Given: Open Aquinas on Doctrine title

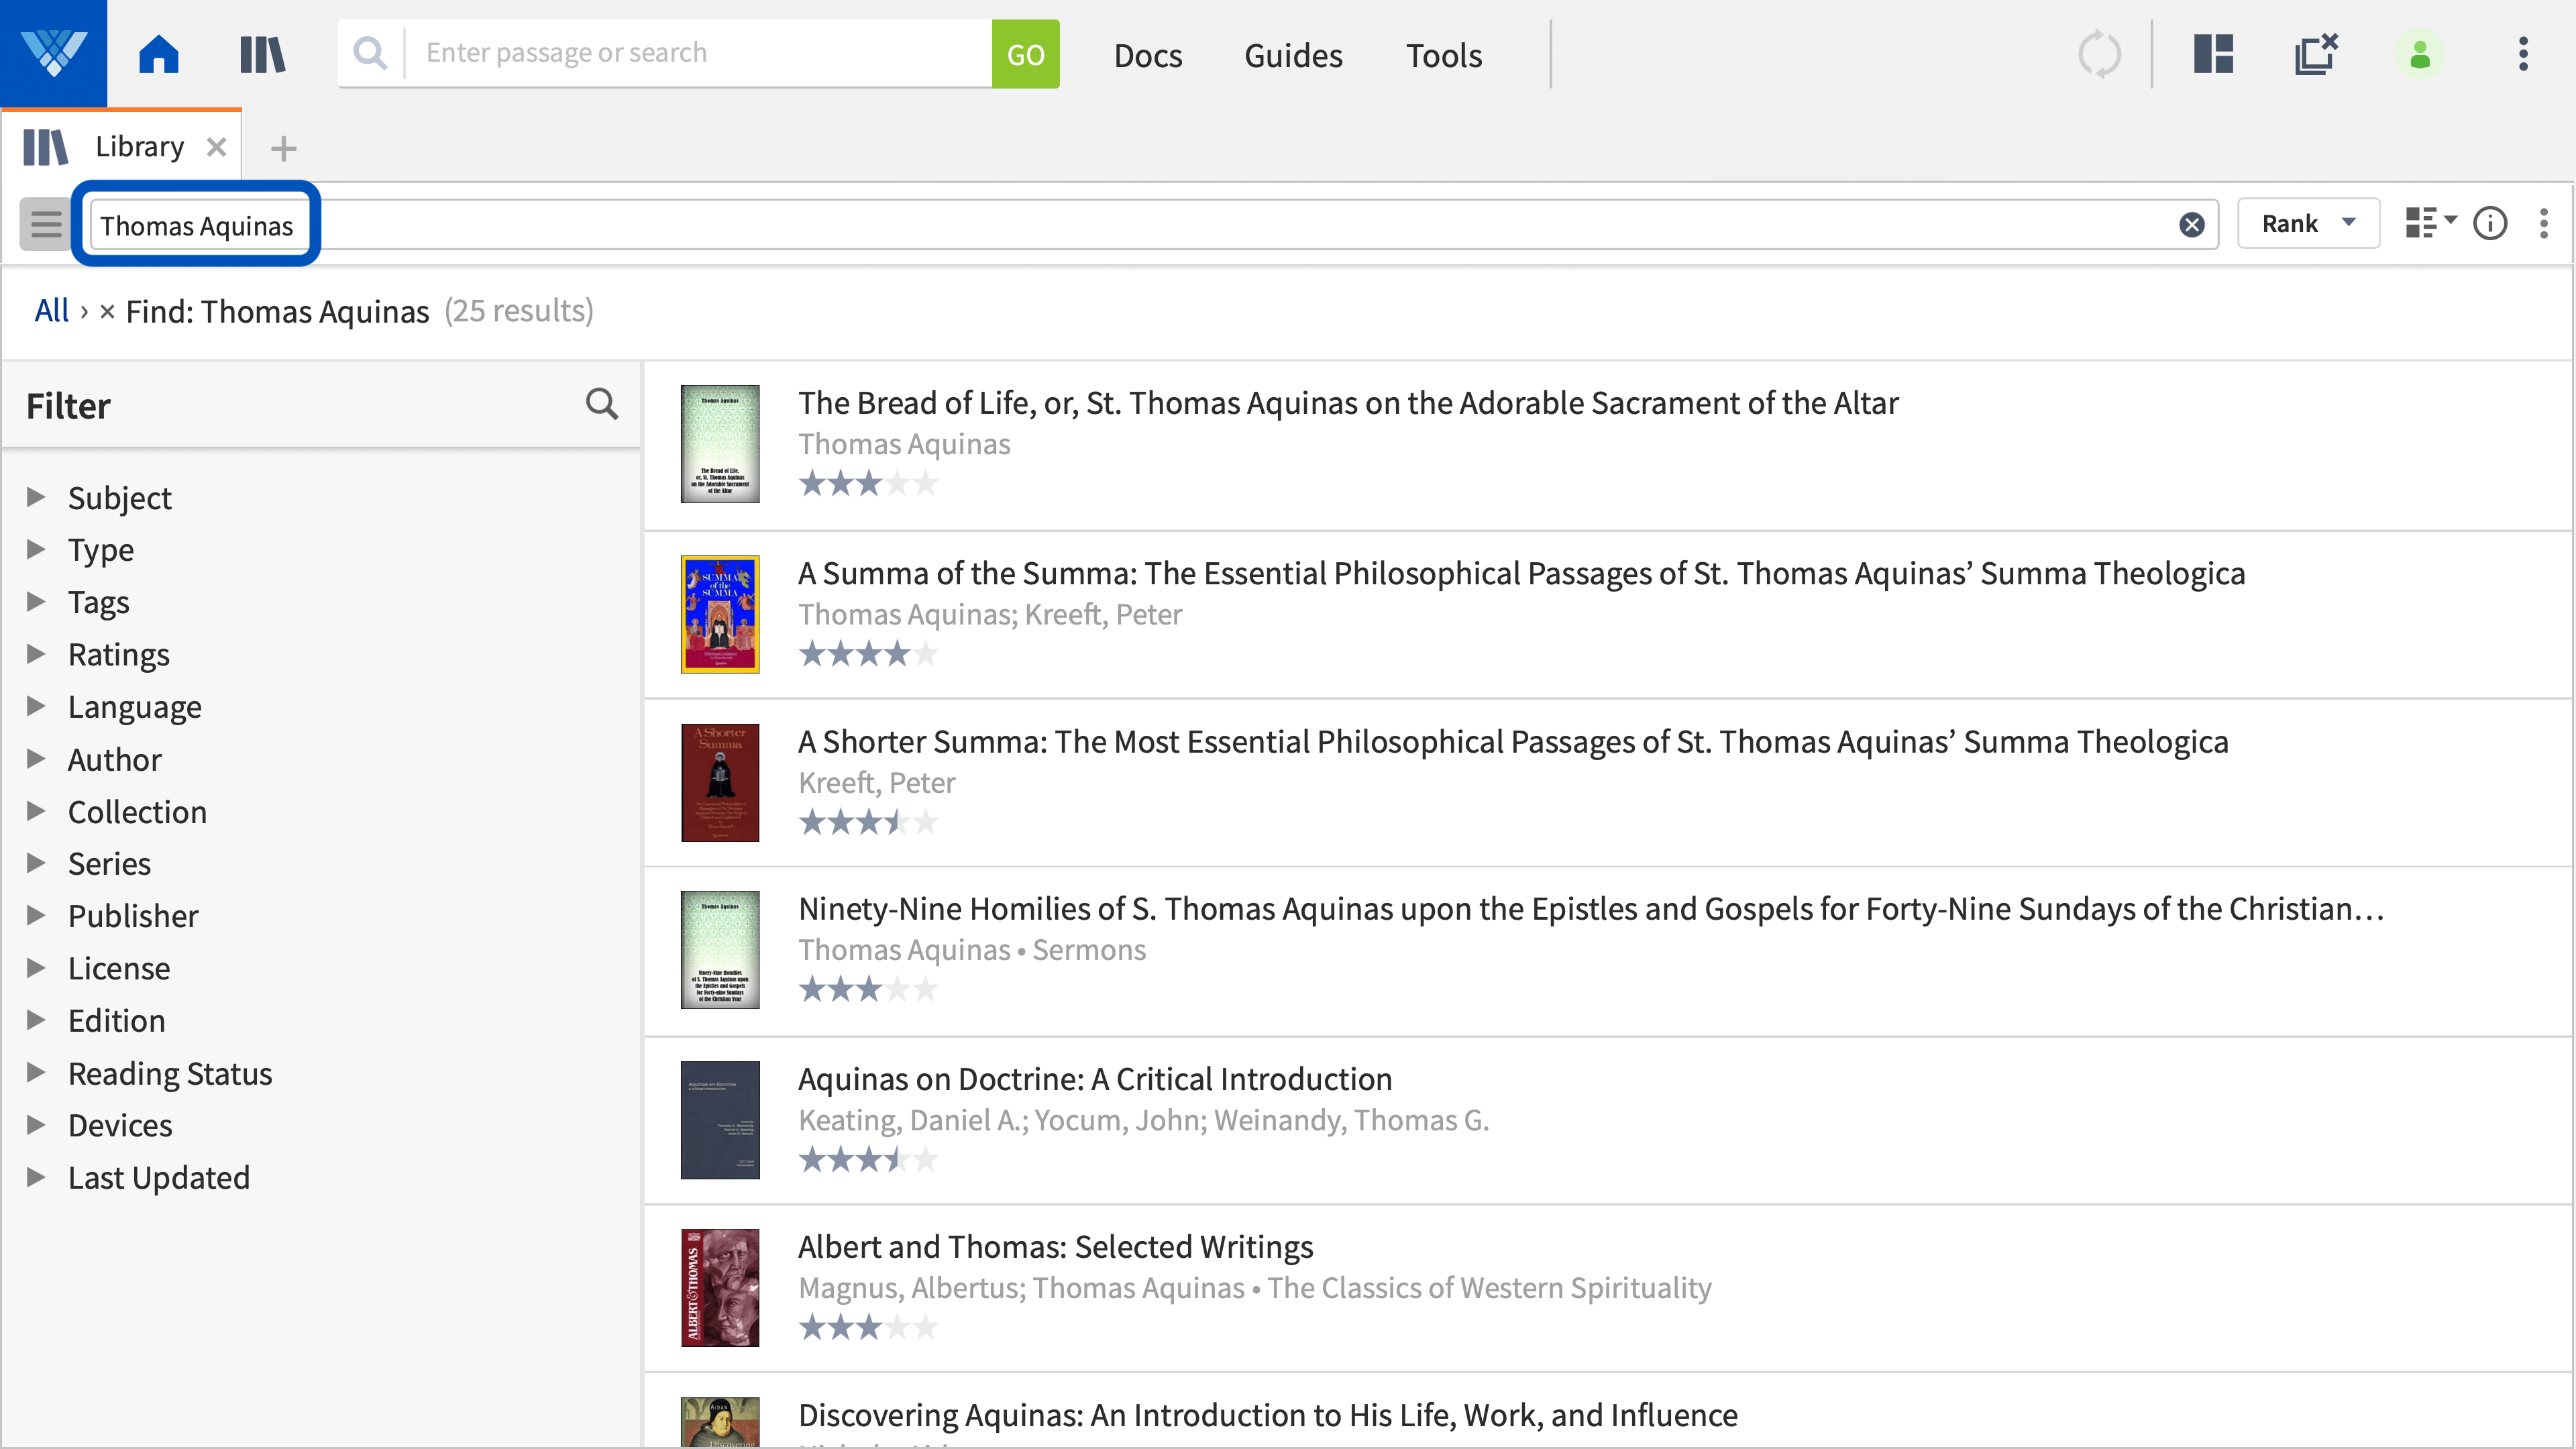Looking at the screenshot, I should click(x=1095, y=1079).
